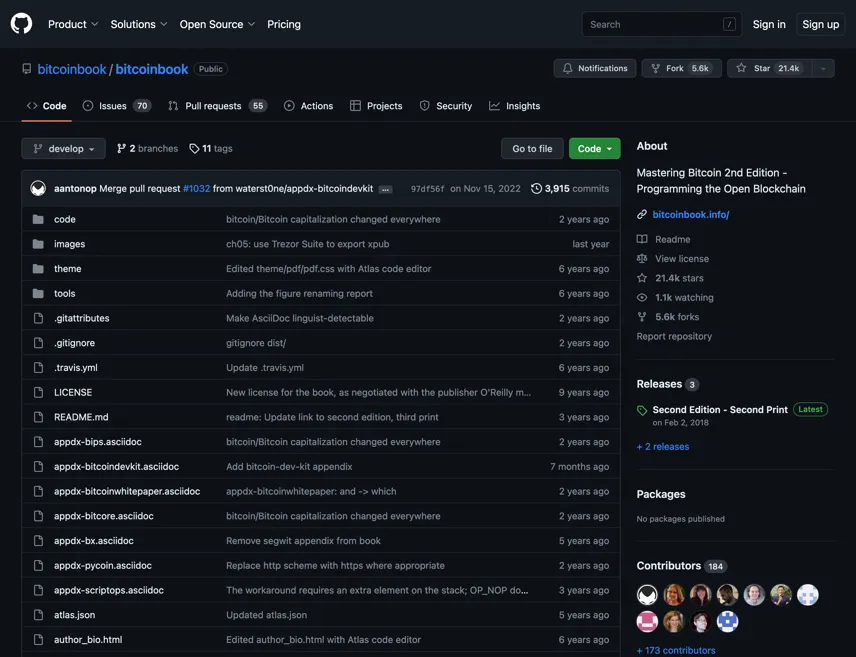The height and width of the screenshot is (657, 856).
Task: Open the Solutions dropdown menu
Action: 139,24
